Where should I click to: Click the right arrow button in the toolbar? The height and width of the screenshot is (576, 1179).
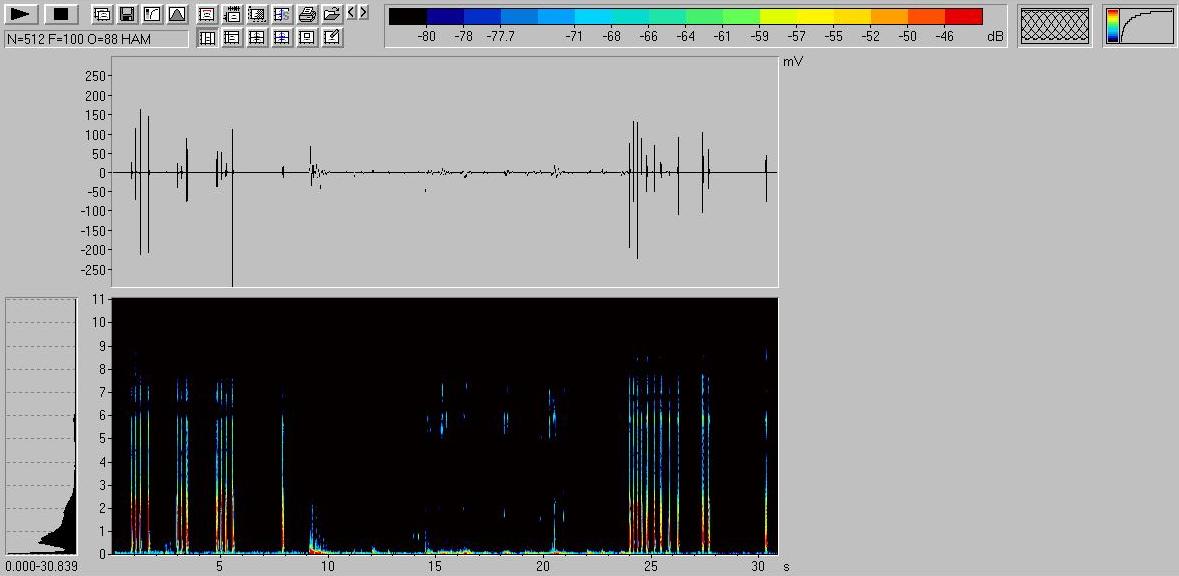click(364, 13)
